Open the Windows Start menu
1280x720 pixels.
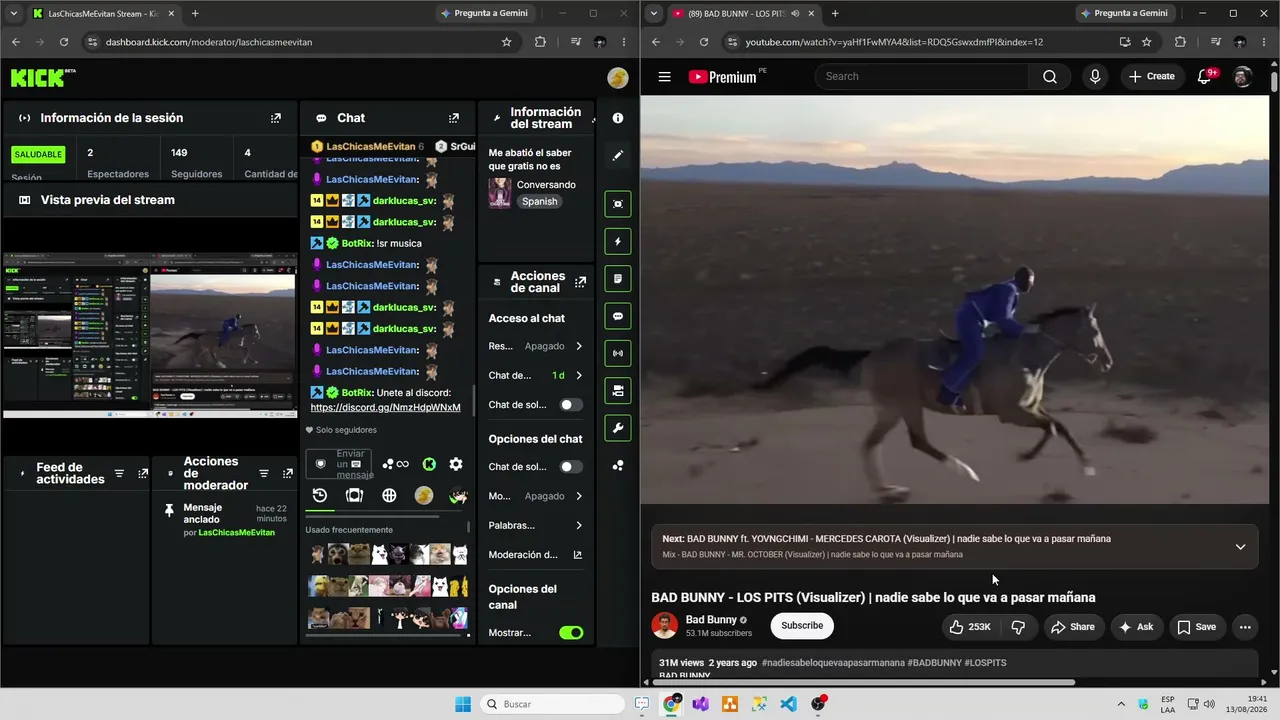pyautogui.click(x=463, y=704)
